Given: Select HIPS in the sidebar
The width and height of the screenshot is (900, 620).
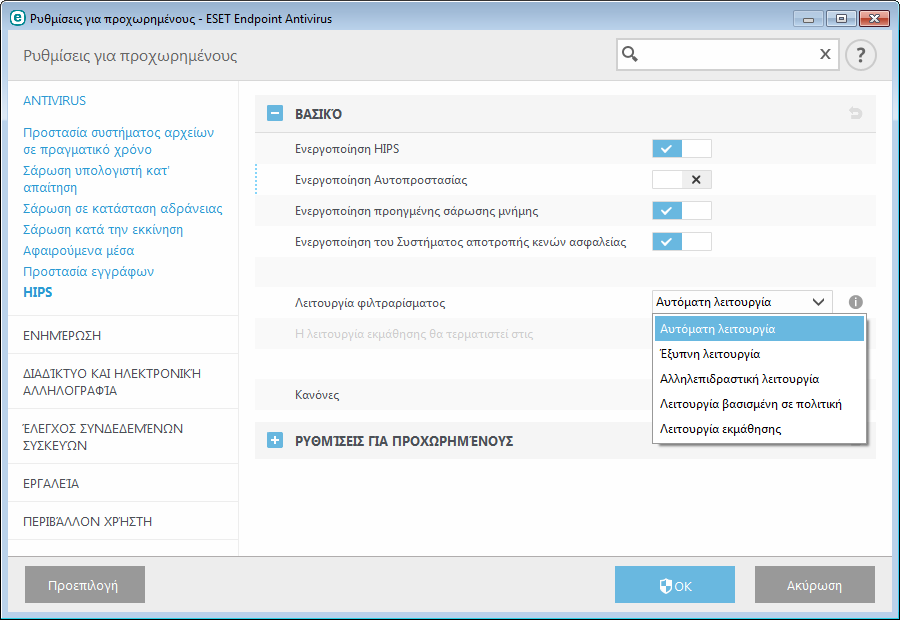Looking at the screenshot, I should [38, 292].
